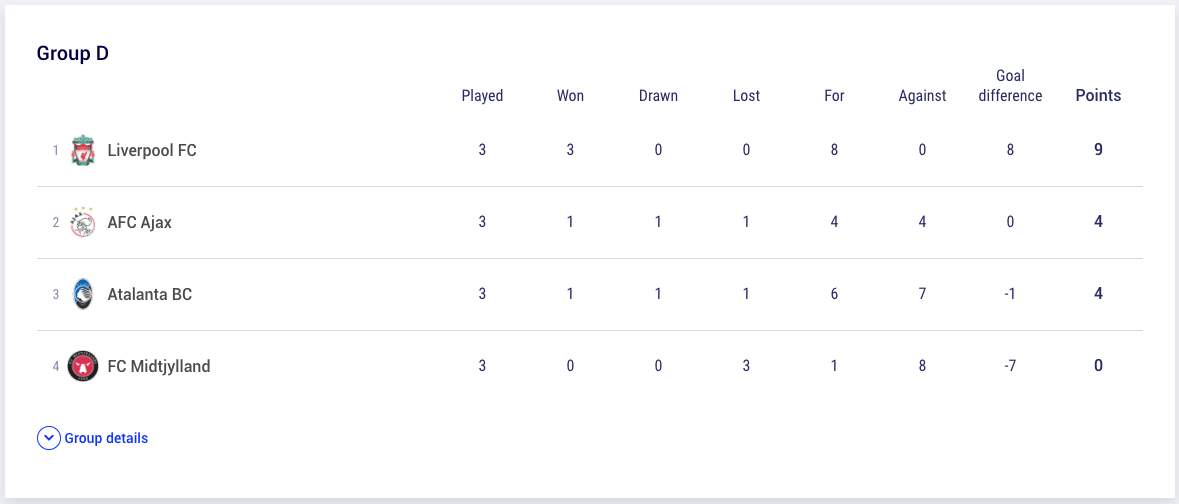Click the FC Midtjylland round logo

[83, 366]
